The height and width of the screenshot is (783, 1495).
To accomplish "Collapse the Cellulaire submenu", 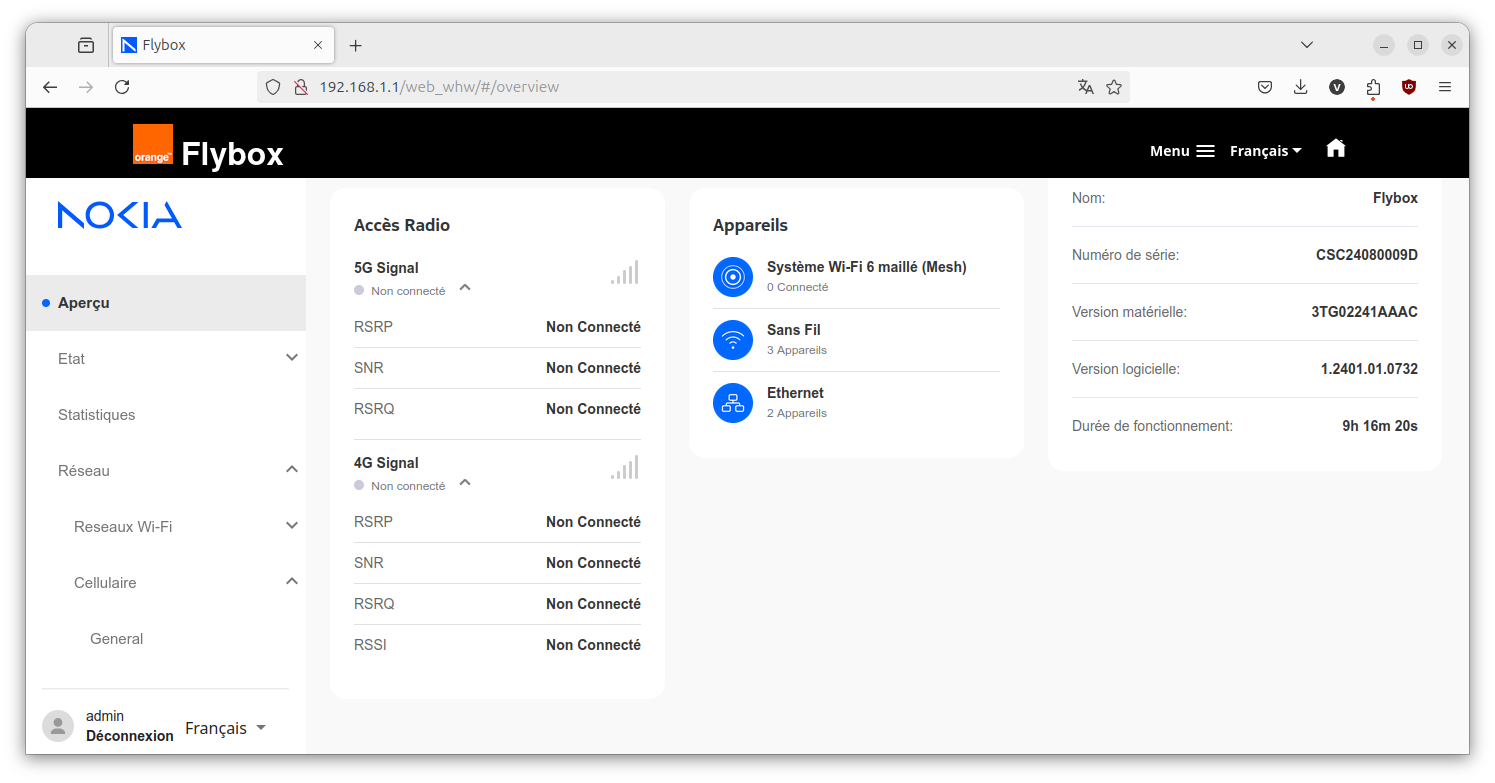I will tap(166, 583).
